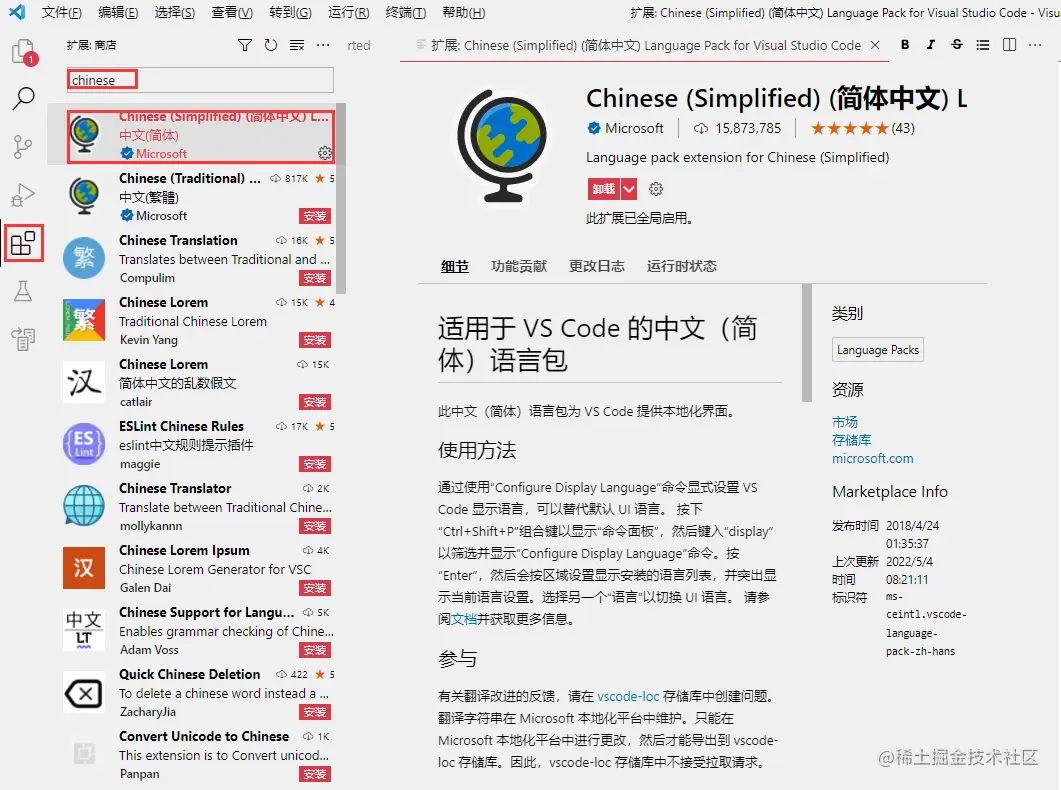Install Chinese Translation by Compulim
Viewport: 1061px width, 790px height.
click(x=315, y=278)
